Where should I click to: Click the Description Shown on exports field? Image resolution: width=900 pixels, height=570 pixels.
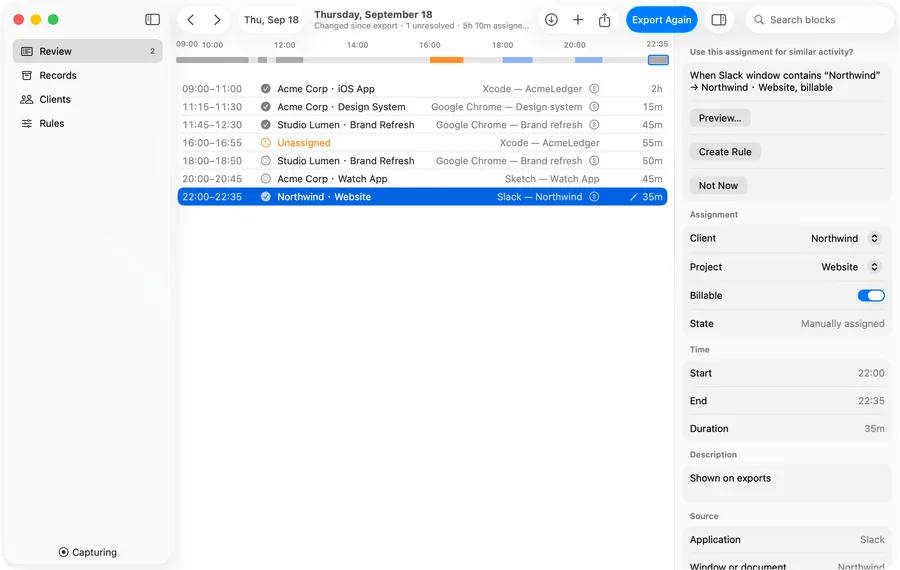pos(786,483)
